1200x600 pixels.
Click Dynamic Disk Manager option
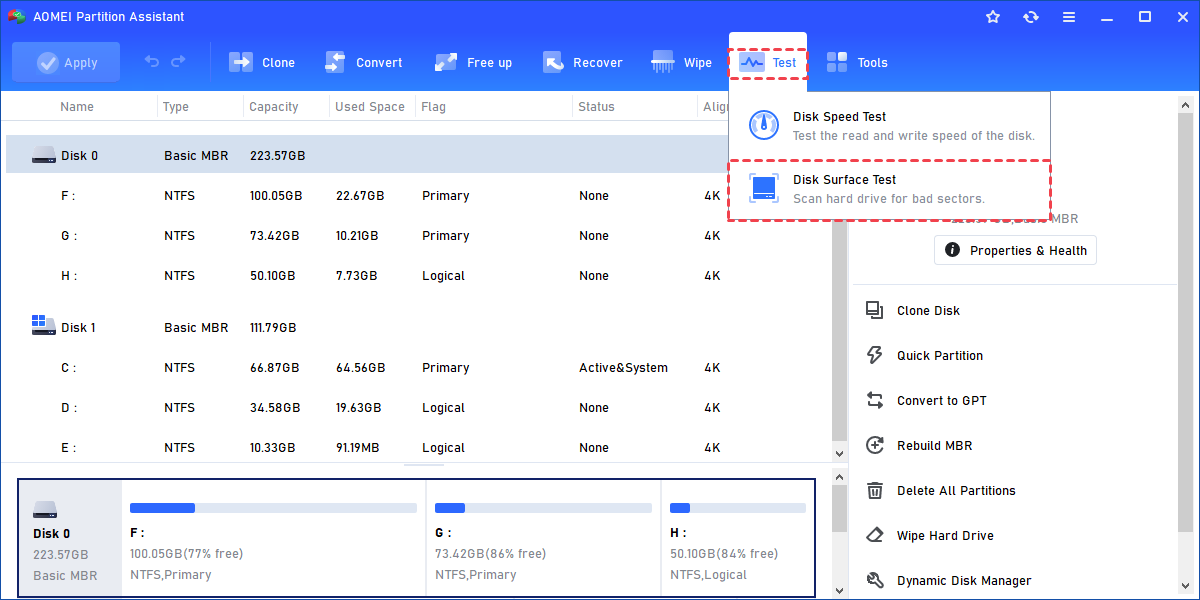(x=964, y=581)
